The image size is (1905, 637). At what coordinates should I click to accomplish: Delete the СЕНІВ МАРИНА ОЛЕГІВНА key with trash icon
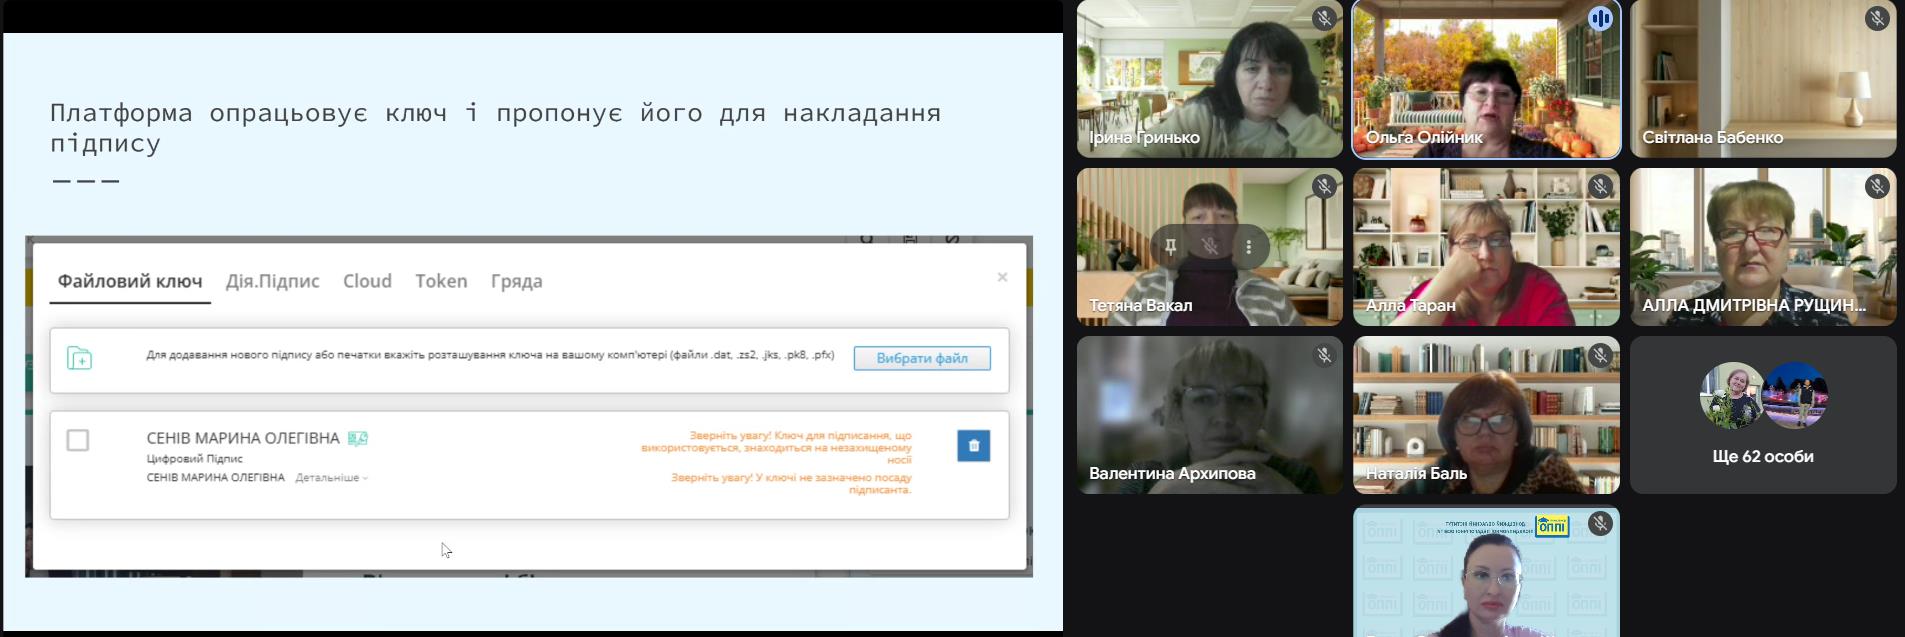tap(973, 446)
